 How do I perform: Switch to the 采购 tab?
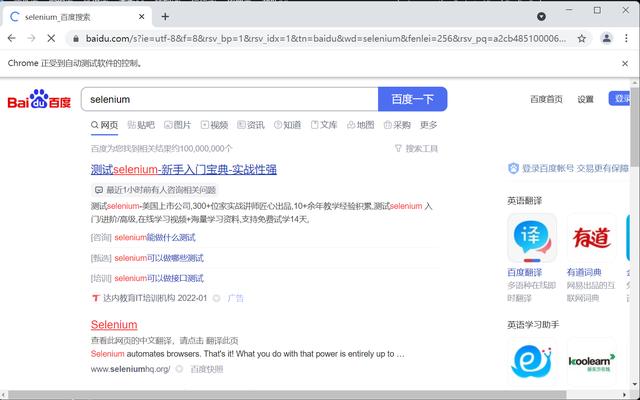(397, 125)
